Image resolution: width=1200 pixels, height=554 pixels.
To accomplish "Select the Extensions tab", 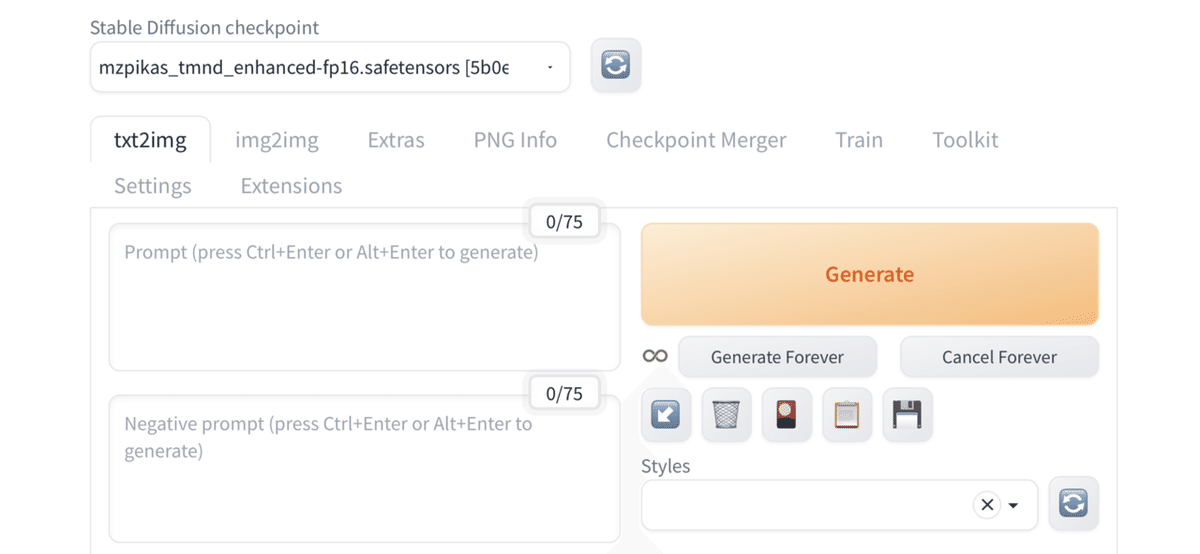I will 291,186.
